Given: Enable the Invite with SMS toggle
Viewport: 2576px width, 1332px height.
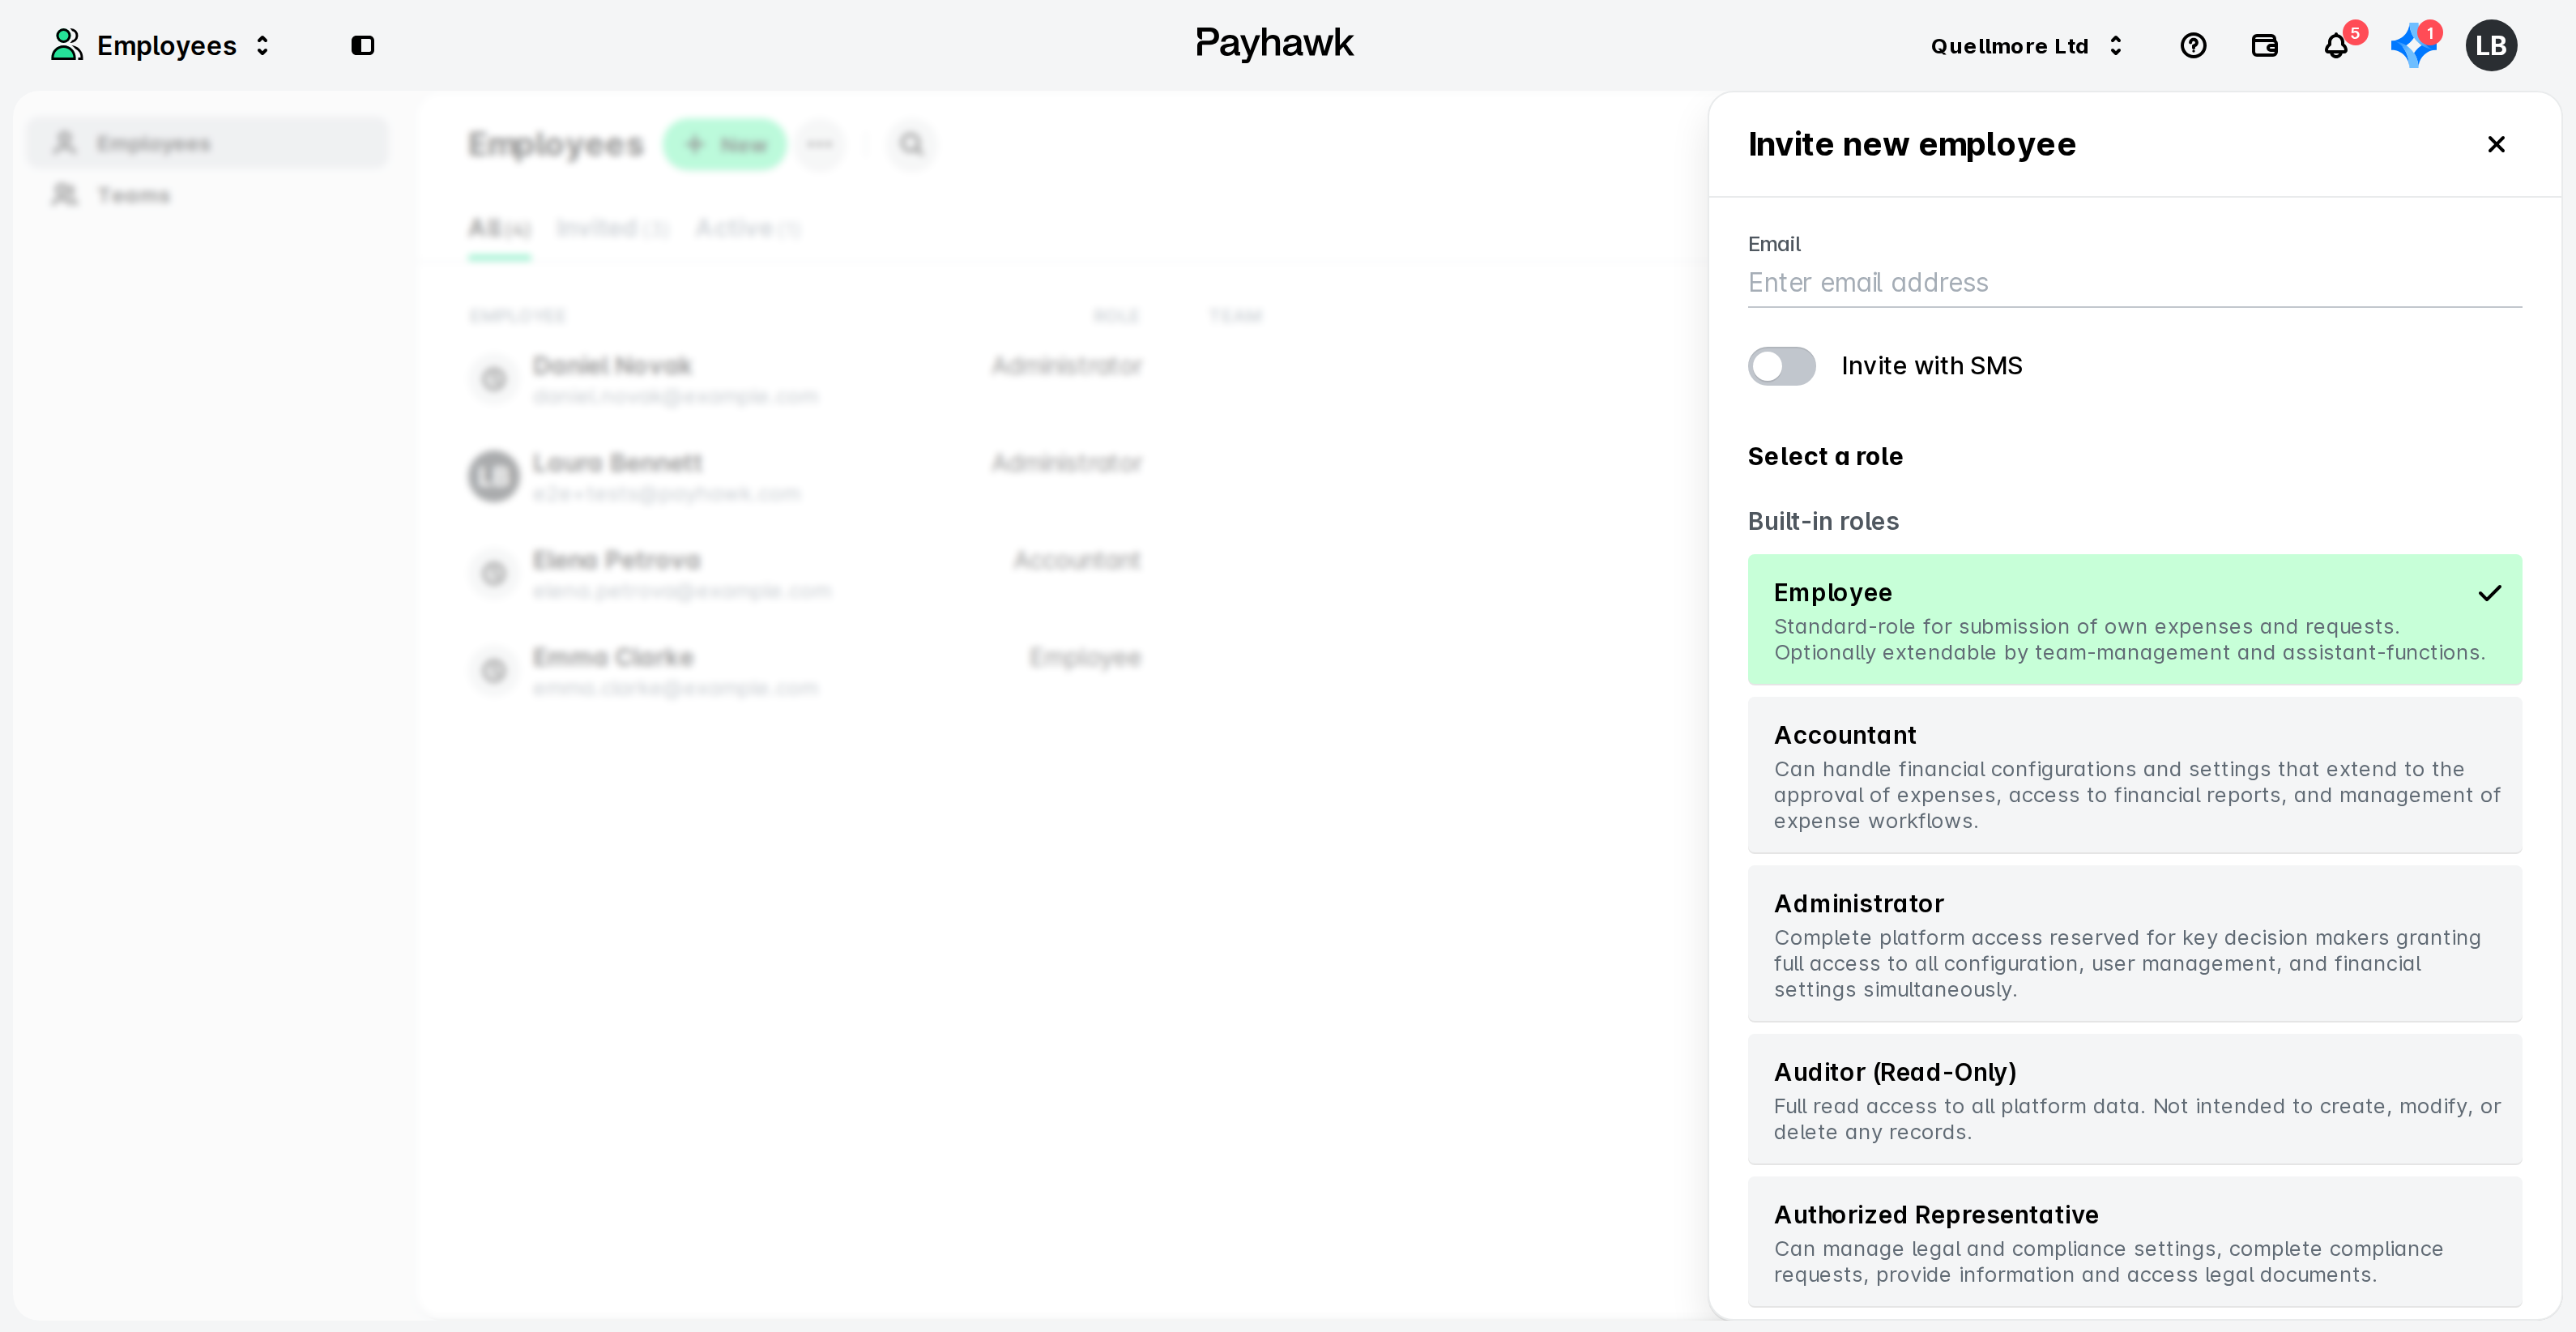Looking at the screenshot, I should 1781,366.
